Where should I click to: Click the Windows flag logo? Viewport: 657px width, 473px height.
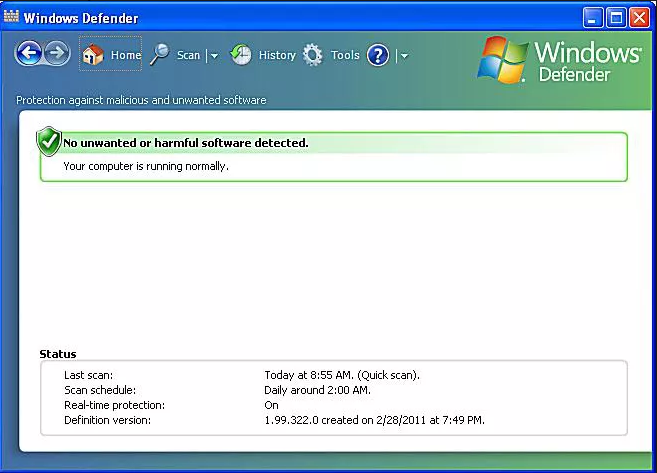[503, 59]
